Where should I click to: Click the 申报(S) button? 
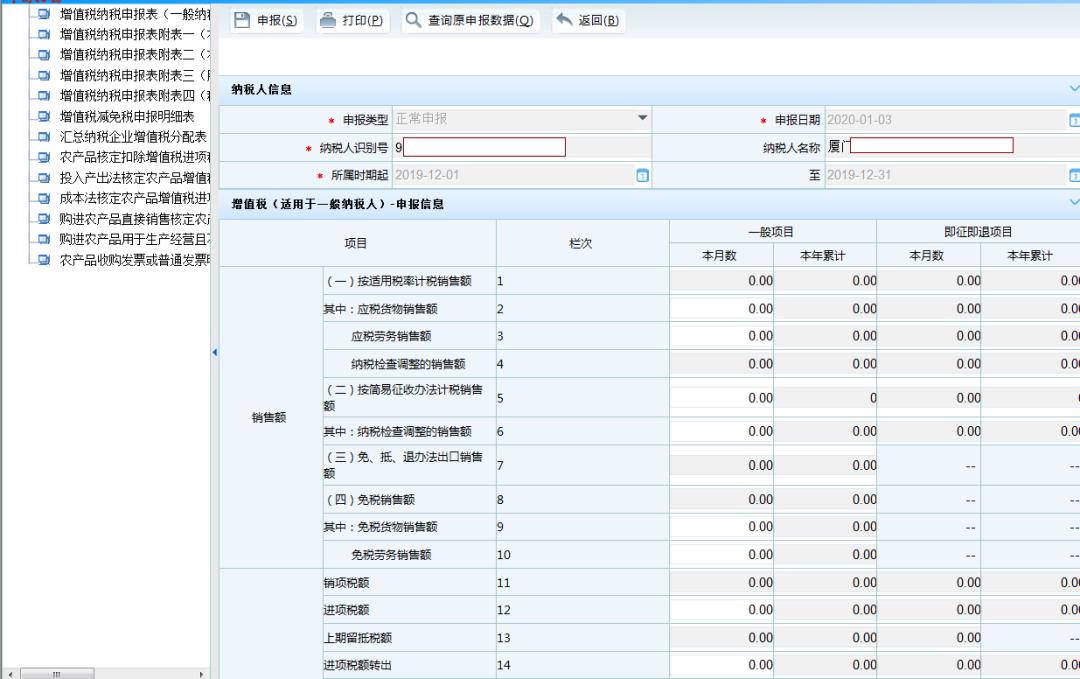[x=266, y=19]
